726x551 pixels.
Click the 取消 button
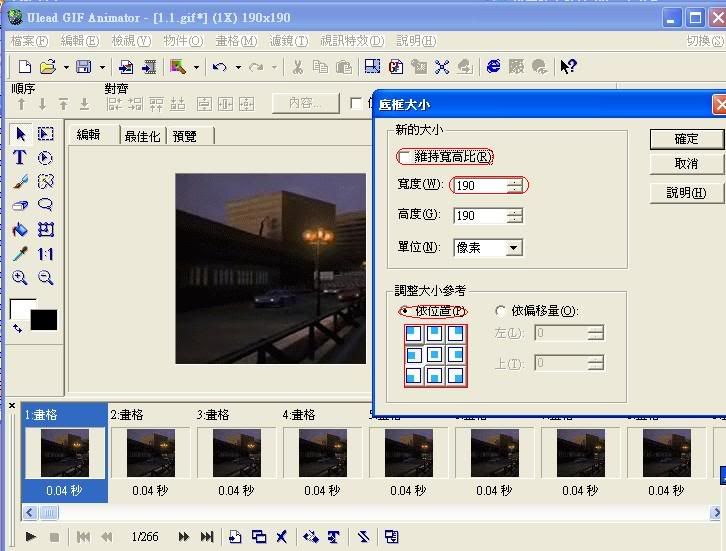(x=686, y=163)
